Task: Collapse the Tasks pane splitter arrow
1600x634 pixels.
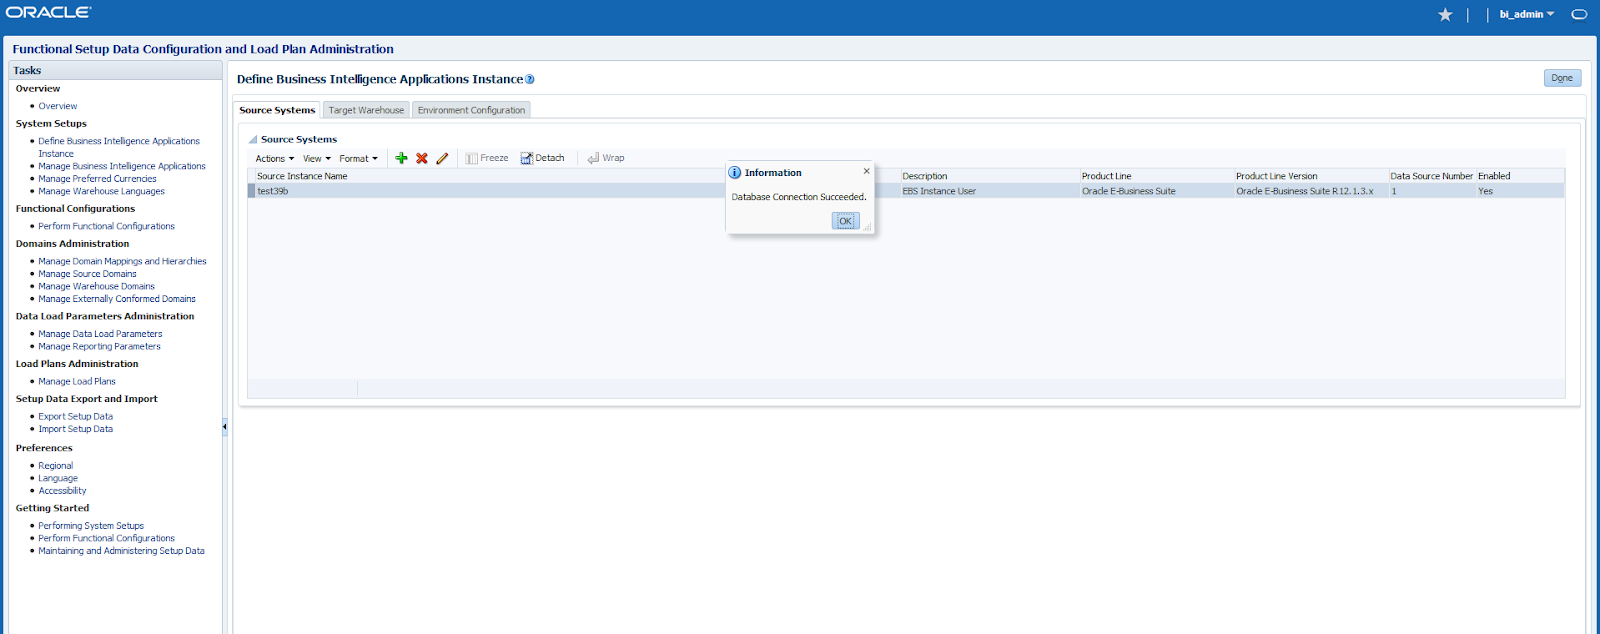Action: pos(225,427)
